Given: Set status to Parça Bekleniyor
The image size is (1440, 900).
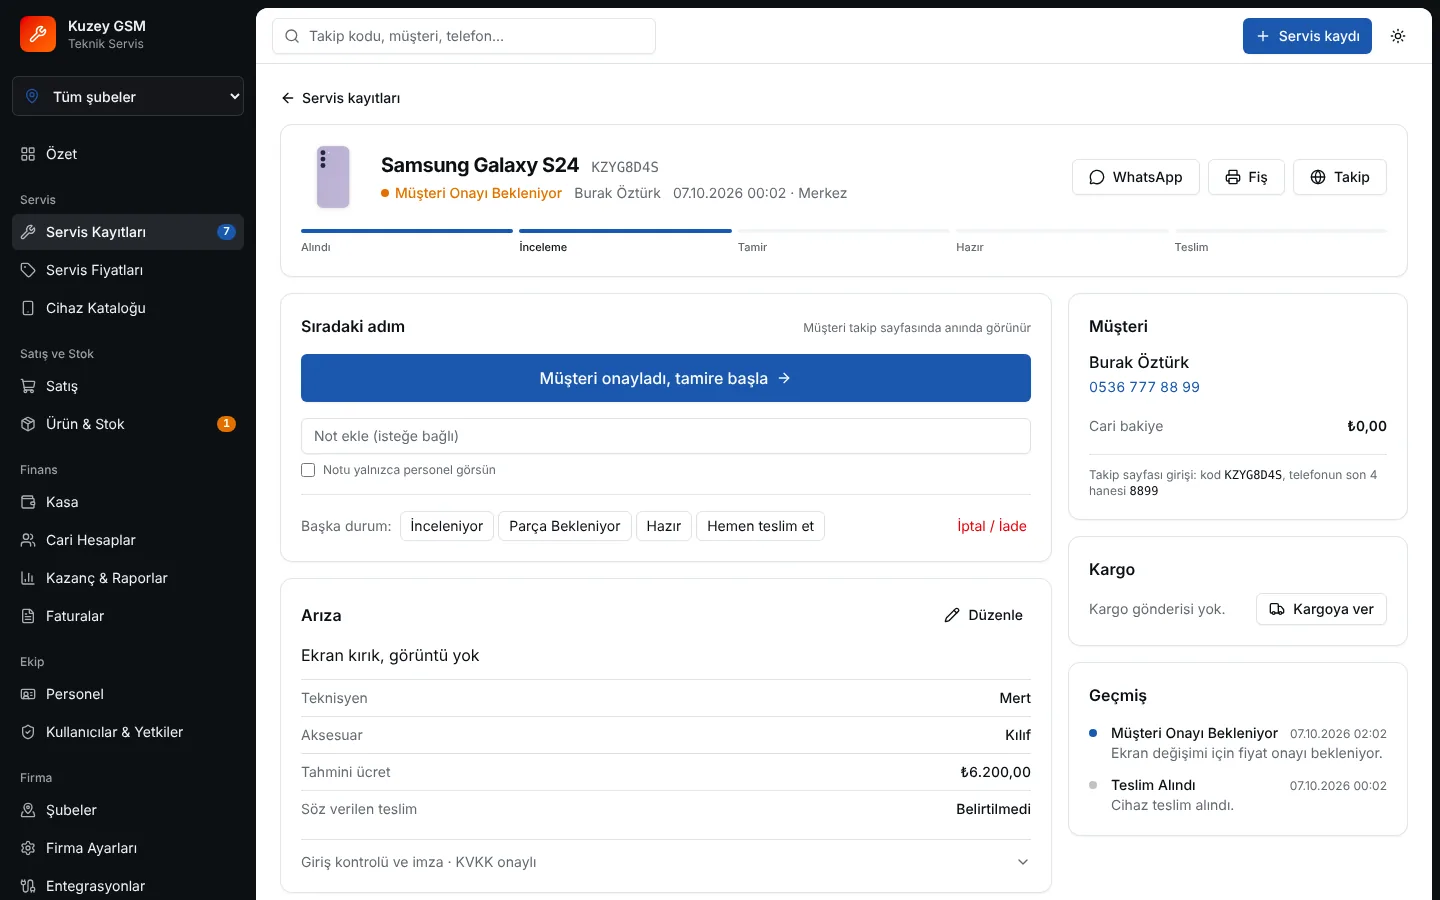Looking at the screenshot, I should pos(565,526).
